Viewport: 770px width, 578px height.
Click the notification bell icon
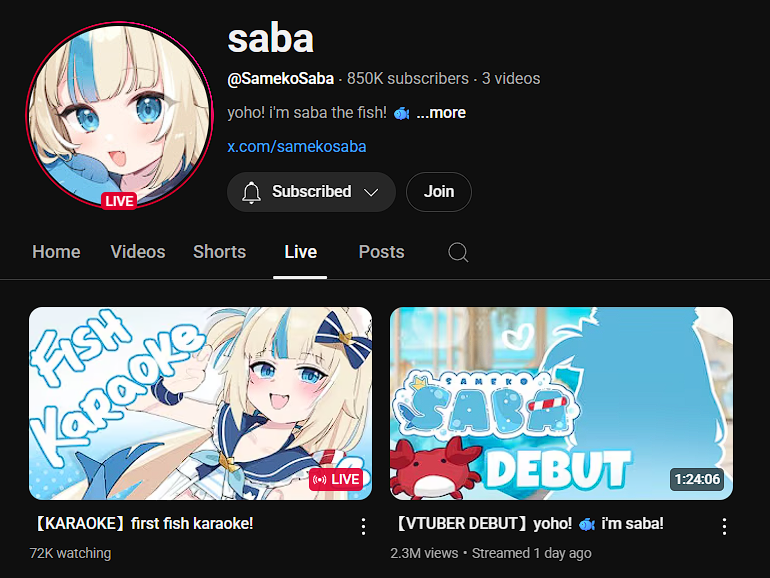pos(251,192)
